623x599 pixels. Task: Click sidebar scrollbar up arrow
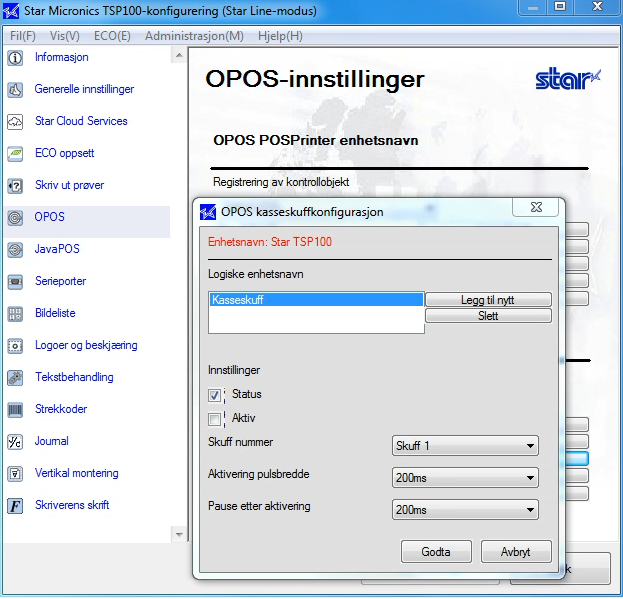click(179, 55)
